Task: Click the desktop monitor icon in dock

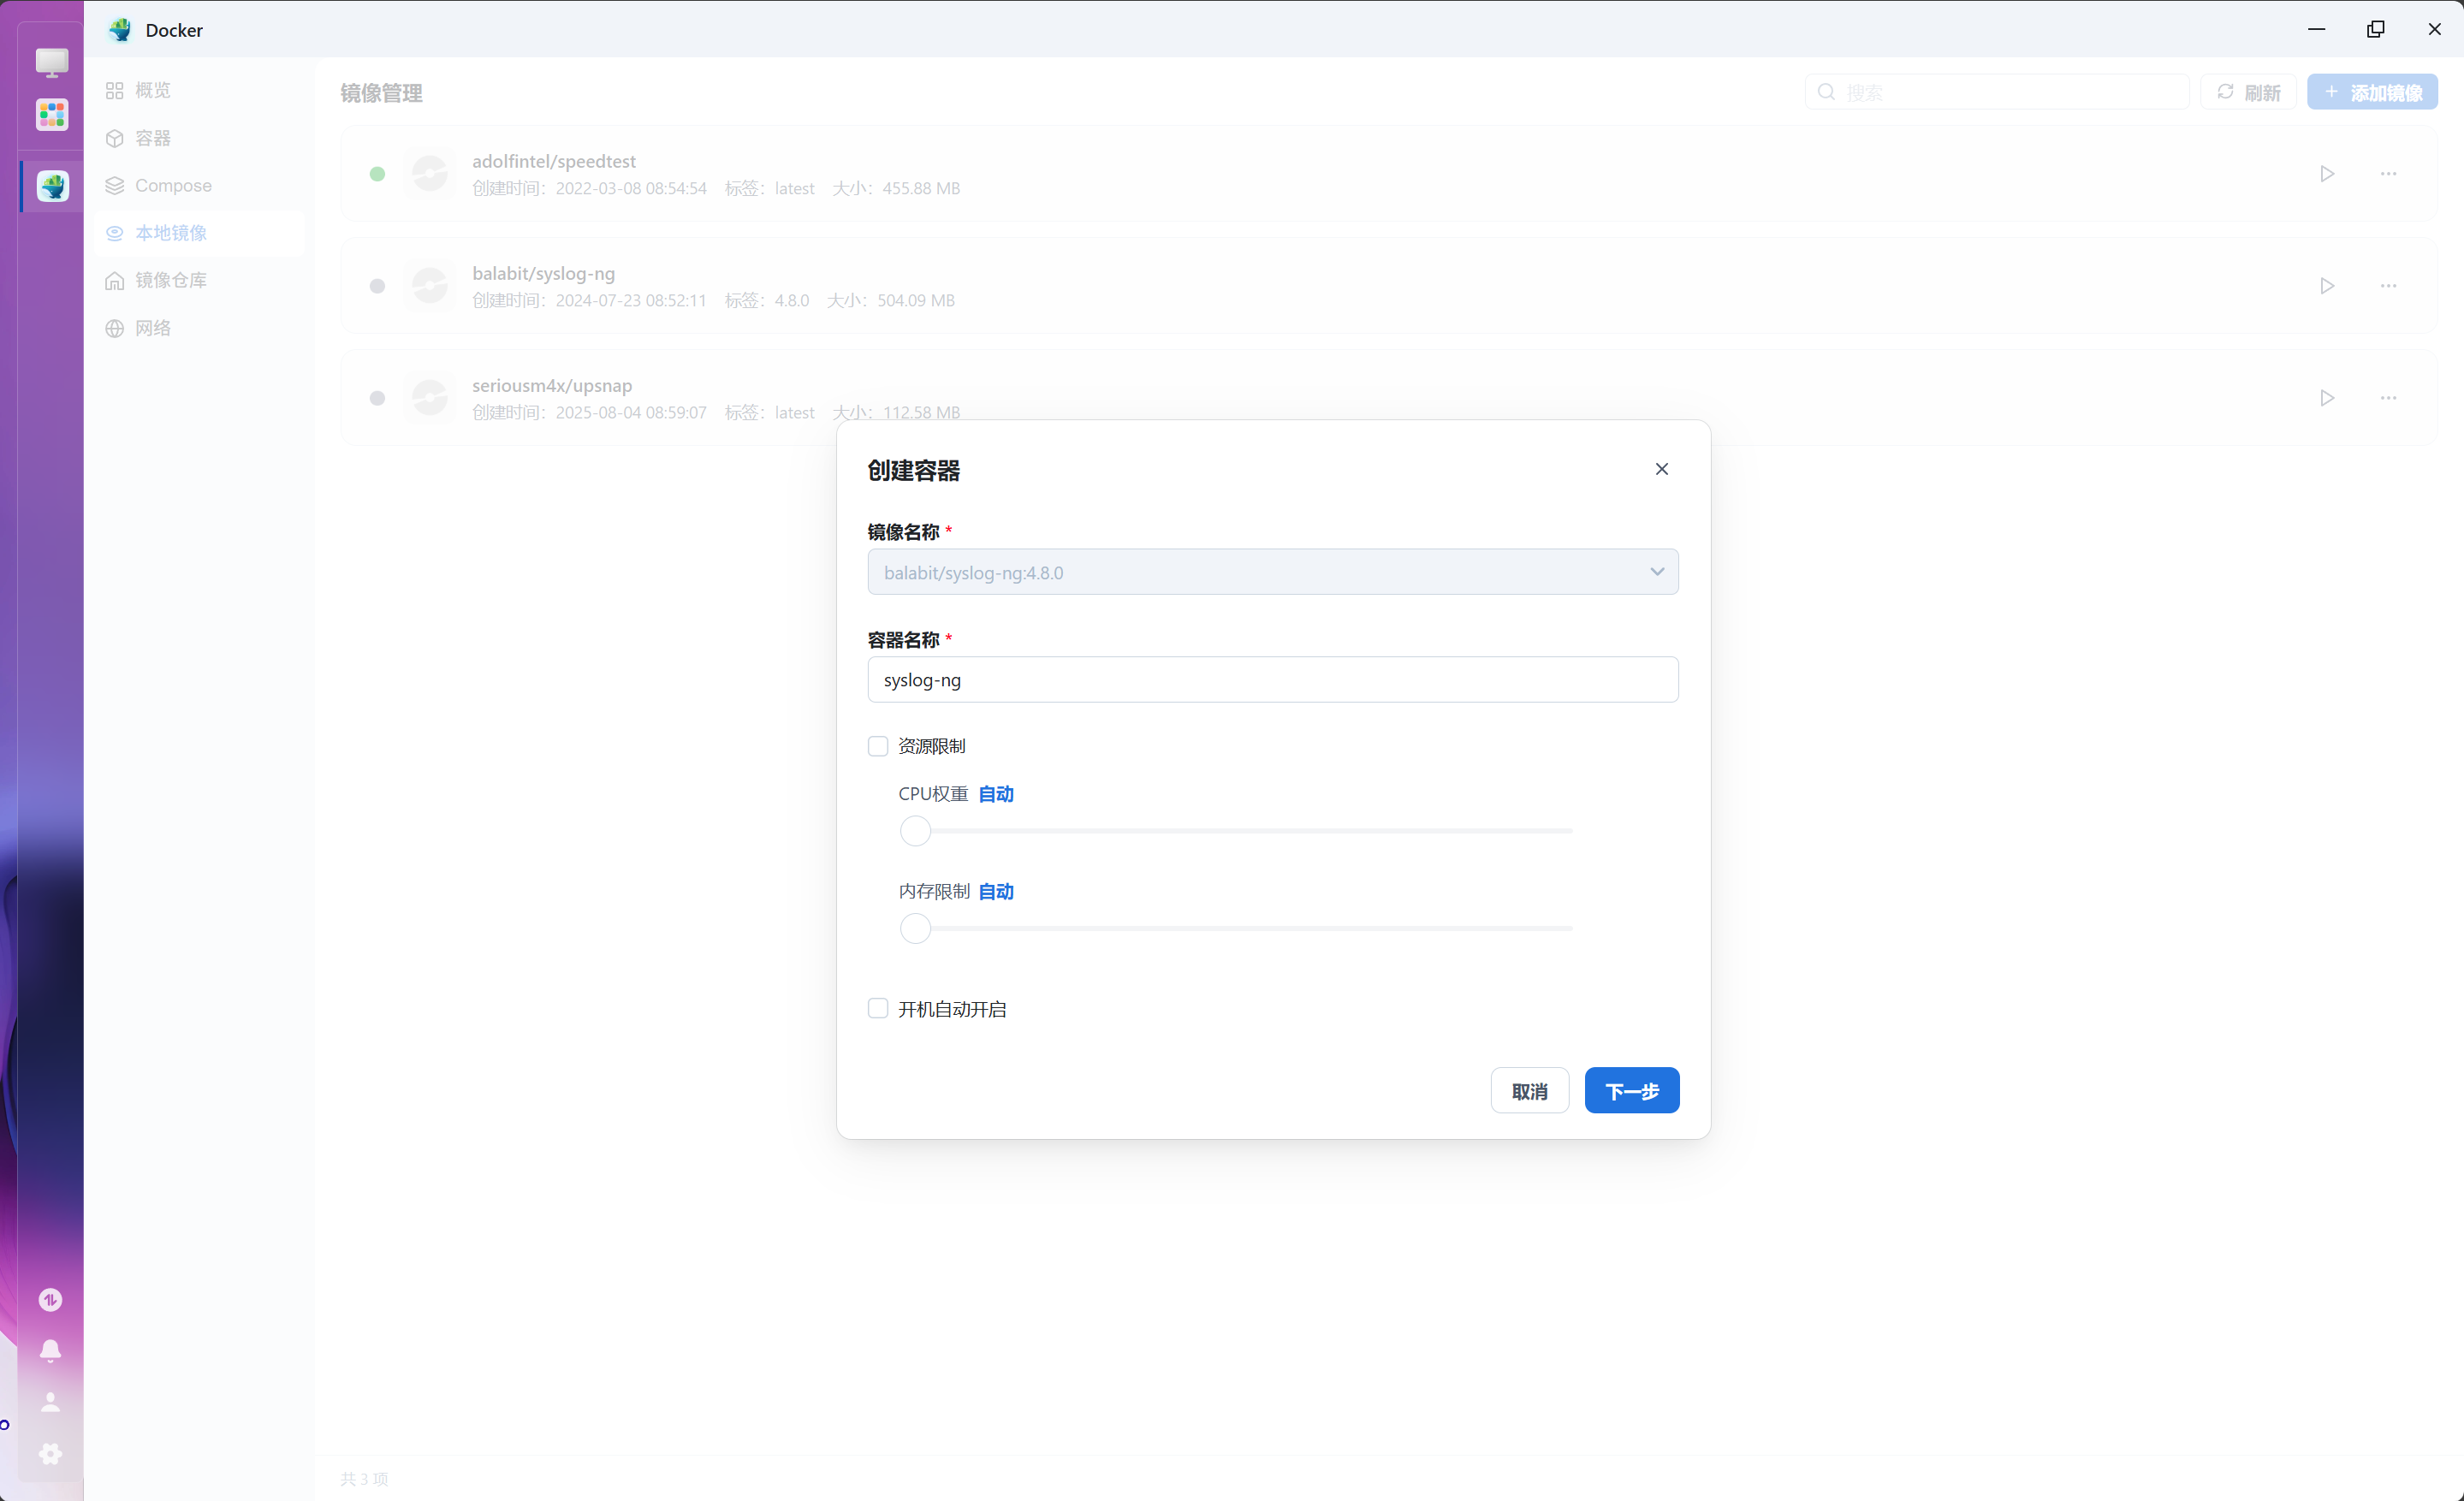Action: (x=52, y=62)
